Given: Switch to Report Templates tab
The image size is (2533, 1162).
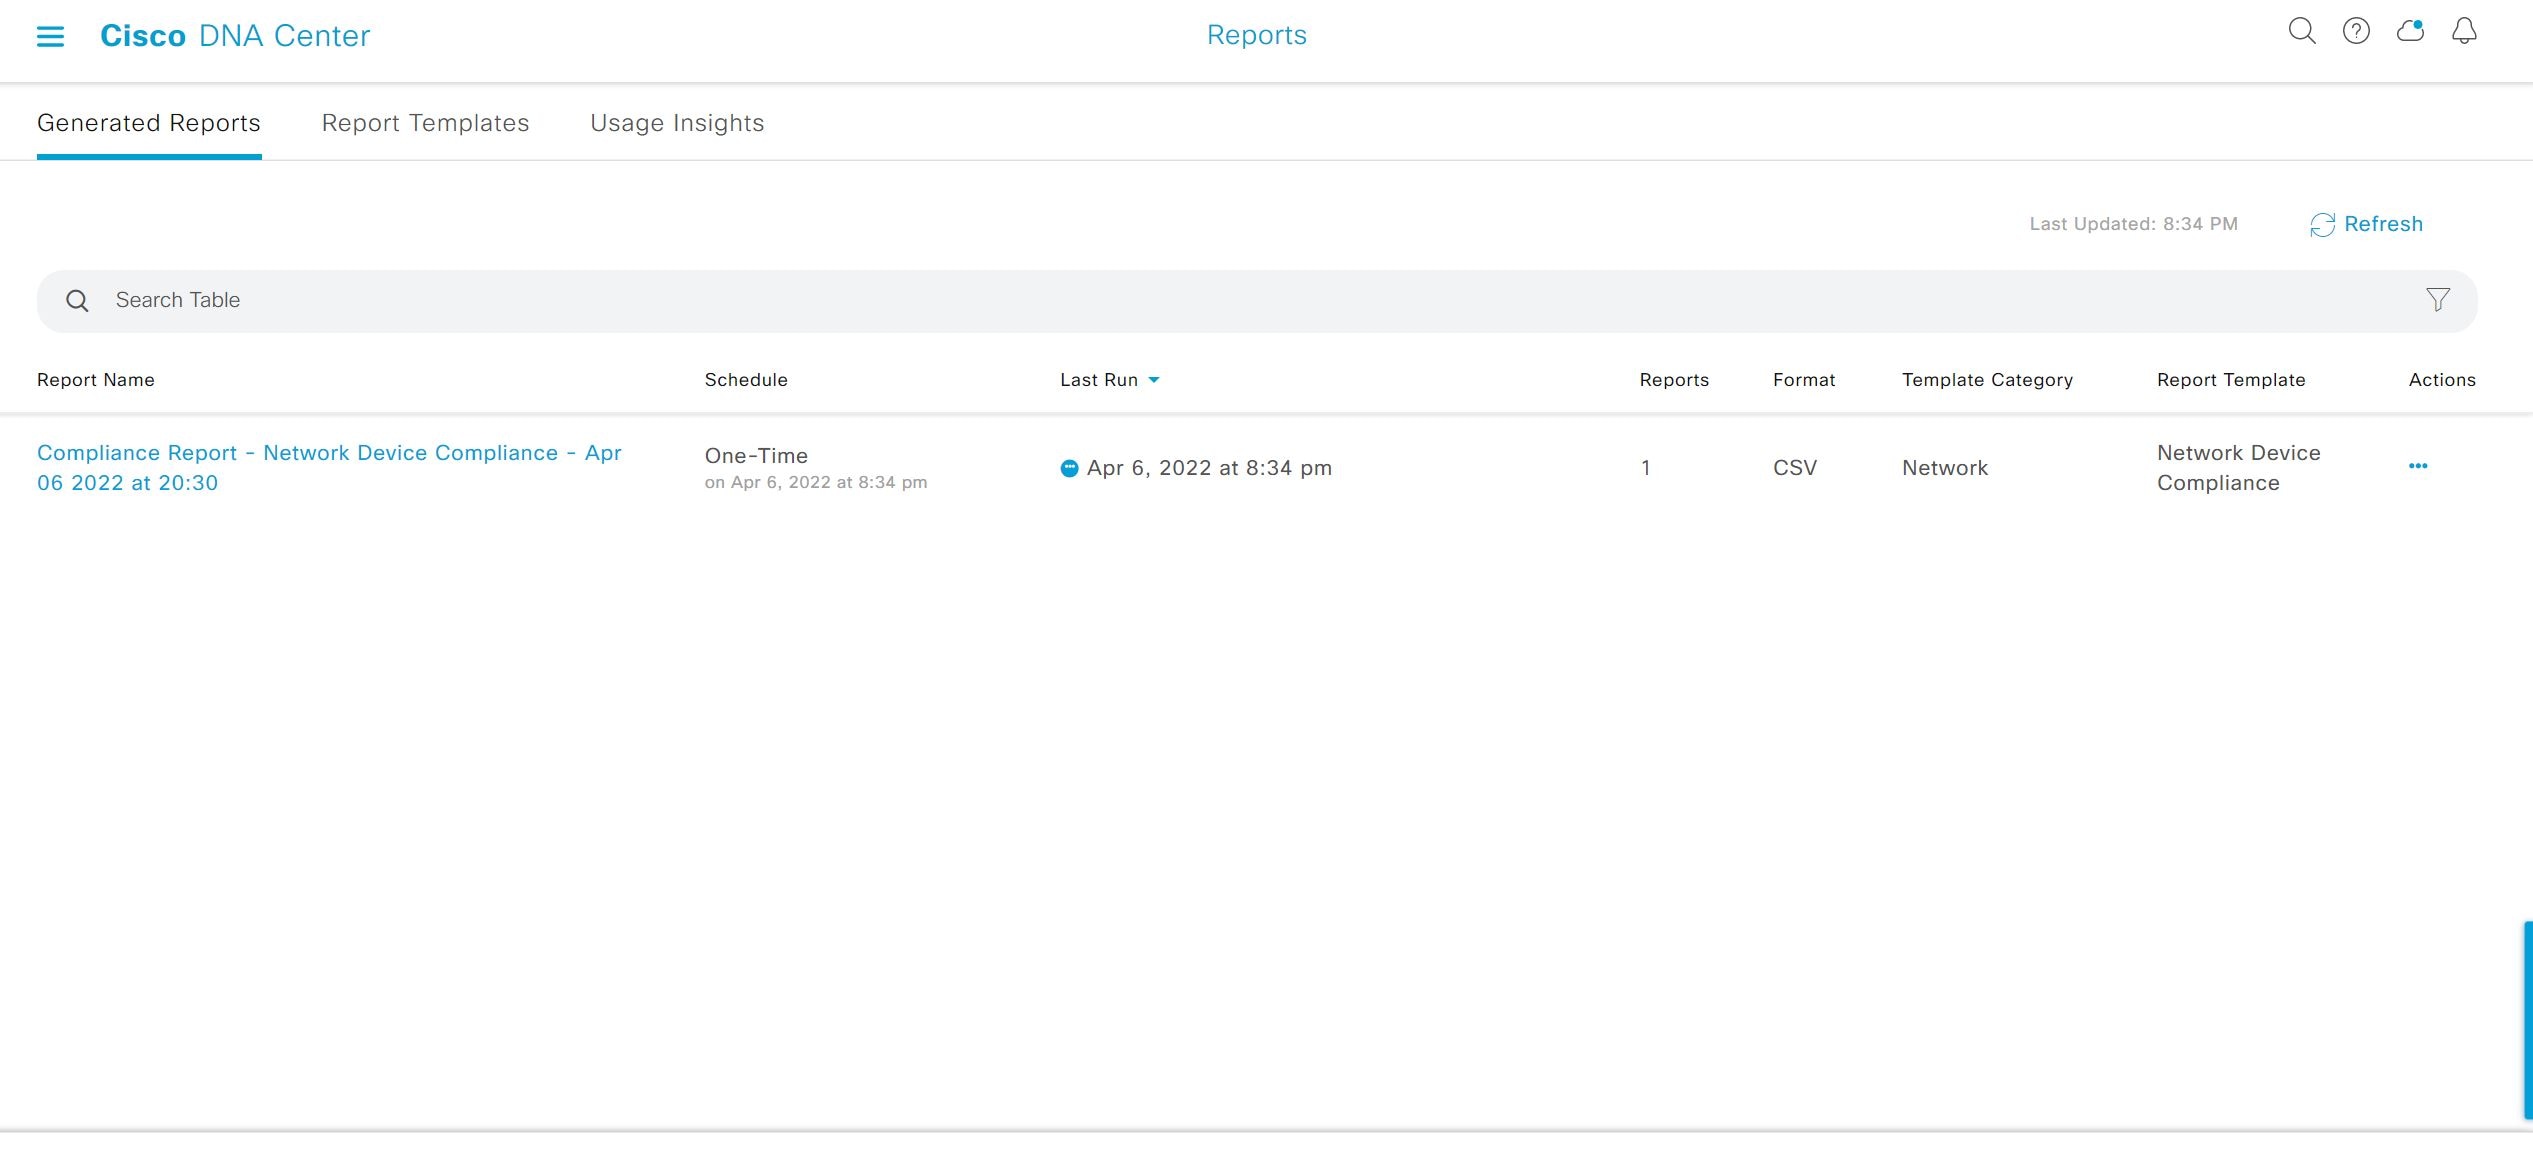Looking at the screenshot, I should [x=425, y=123].
